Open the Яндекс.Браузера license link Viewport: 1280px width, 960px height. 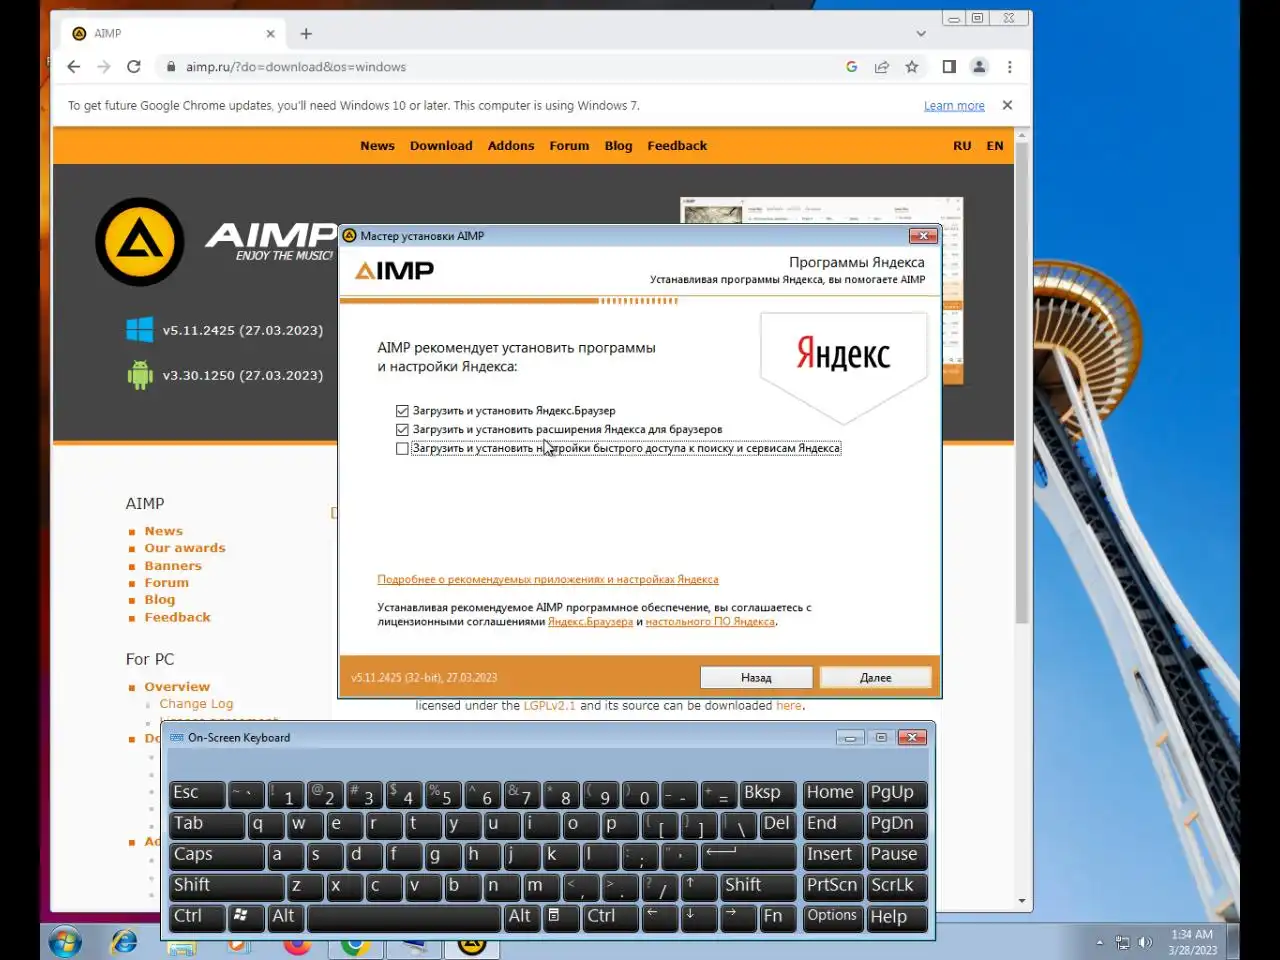[x=590, y=622]
